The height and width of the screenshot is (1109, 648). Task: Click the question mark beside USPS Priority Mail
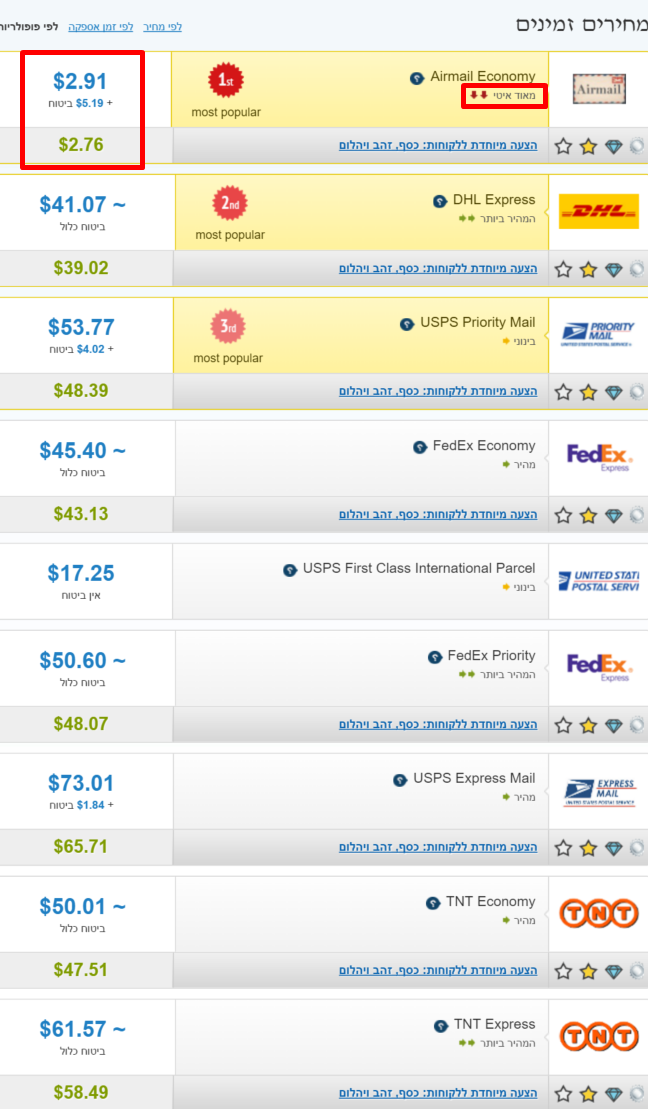point(407,324)
